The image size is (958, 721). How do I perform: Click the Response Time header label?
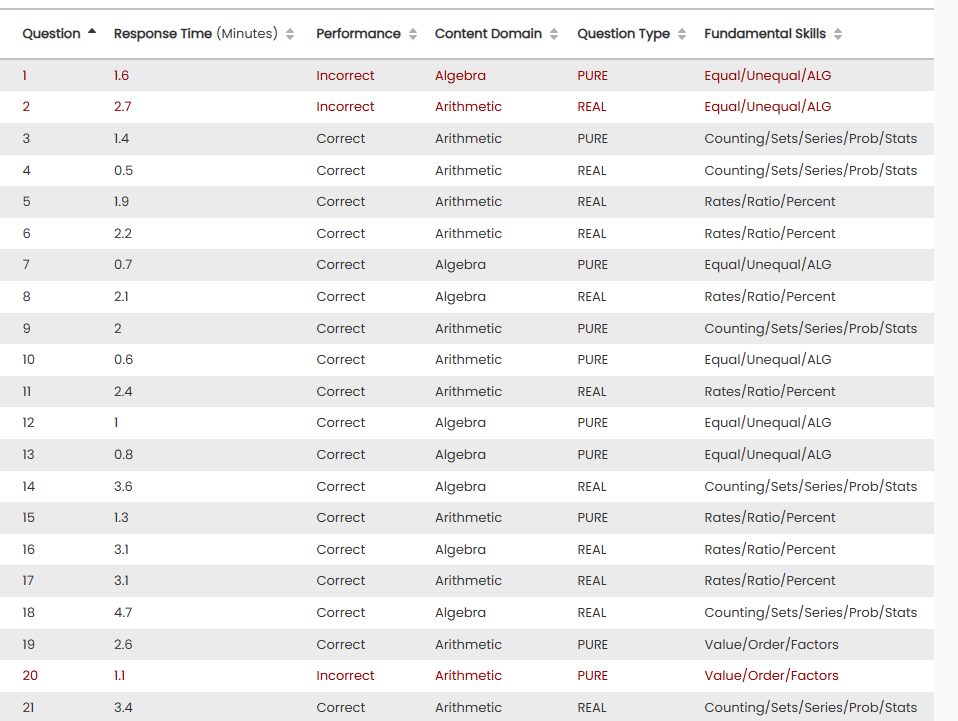163,34
